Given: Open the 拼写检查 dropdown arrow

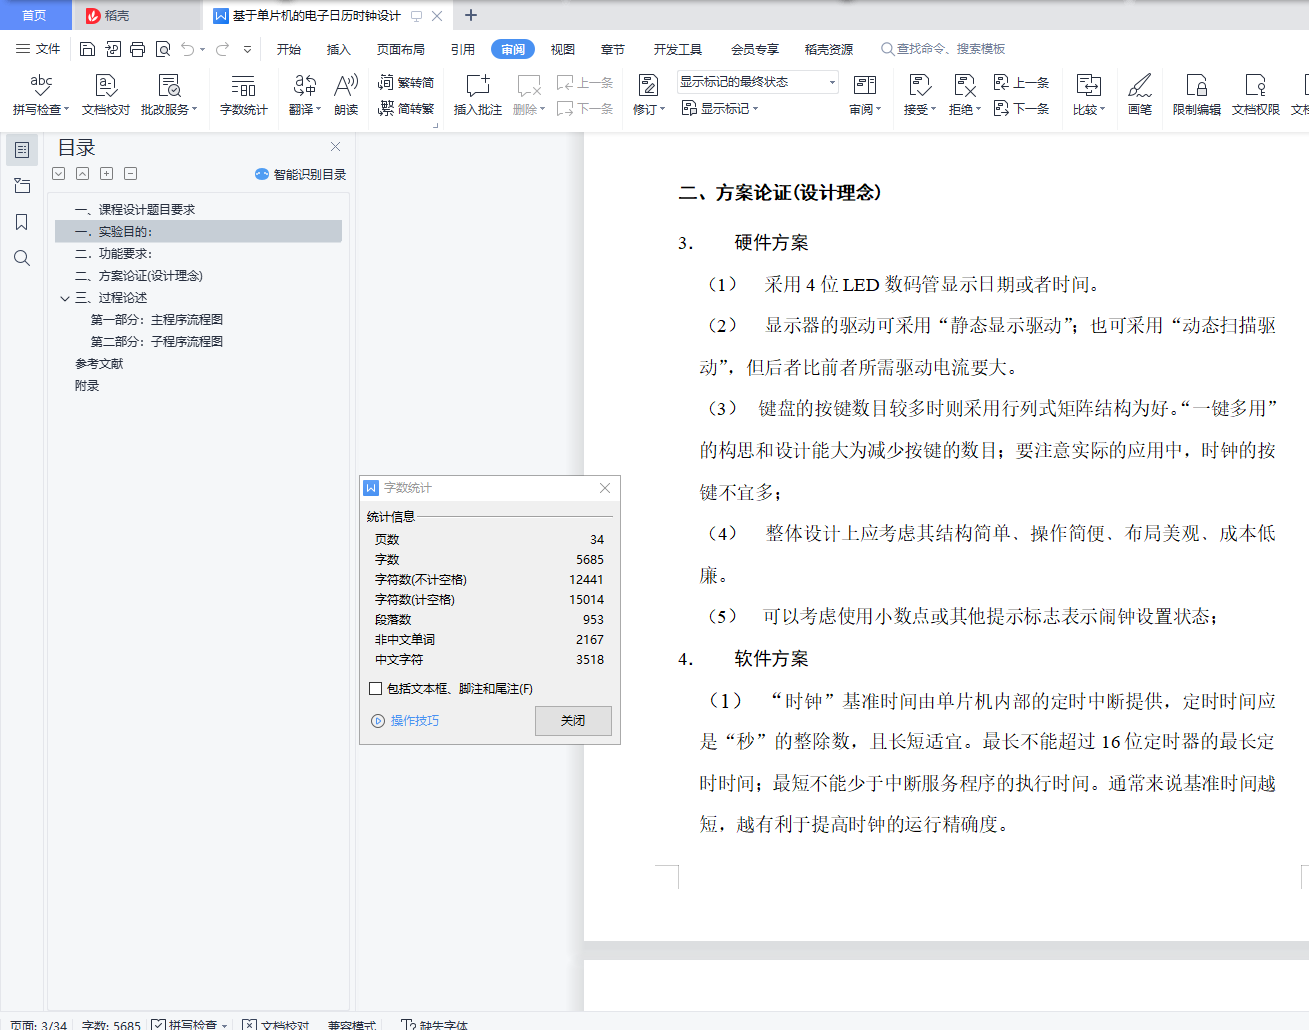Looking at the screenshot, I should tap(66, 110).
